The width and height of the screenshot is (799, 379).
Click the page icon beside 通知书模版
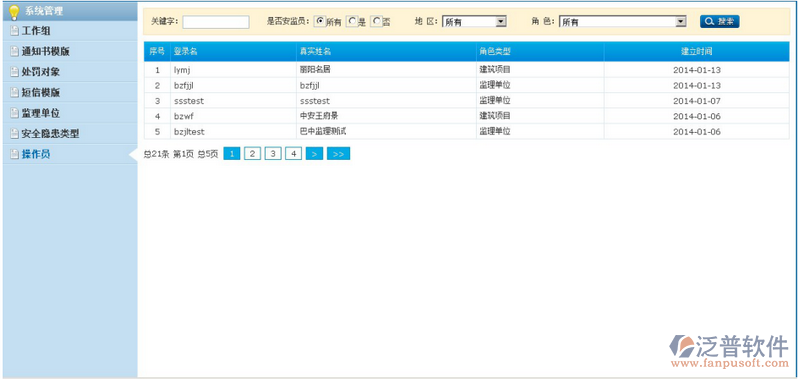(14, 51)
